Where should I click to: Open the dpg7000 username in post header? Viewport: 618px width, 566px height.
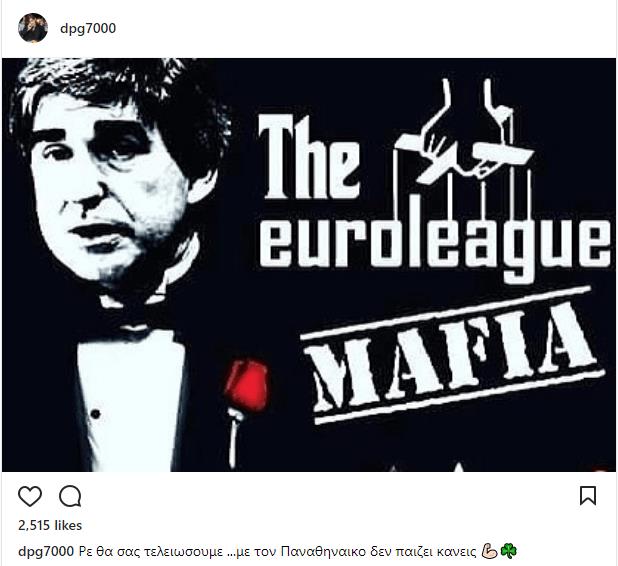pos(88,28)
